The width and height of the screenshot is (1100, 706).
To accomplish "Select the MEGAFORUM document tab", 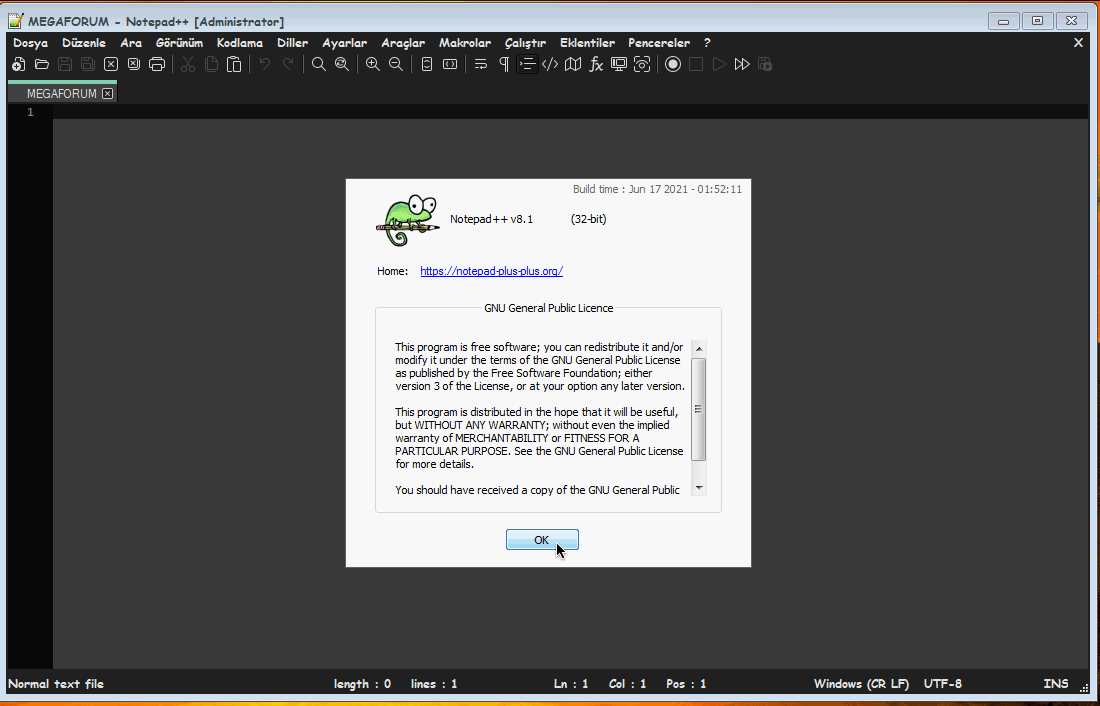I will (x=62, y=93).
